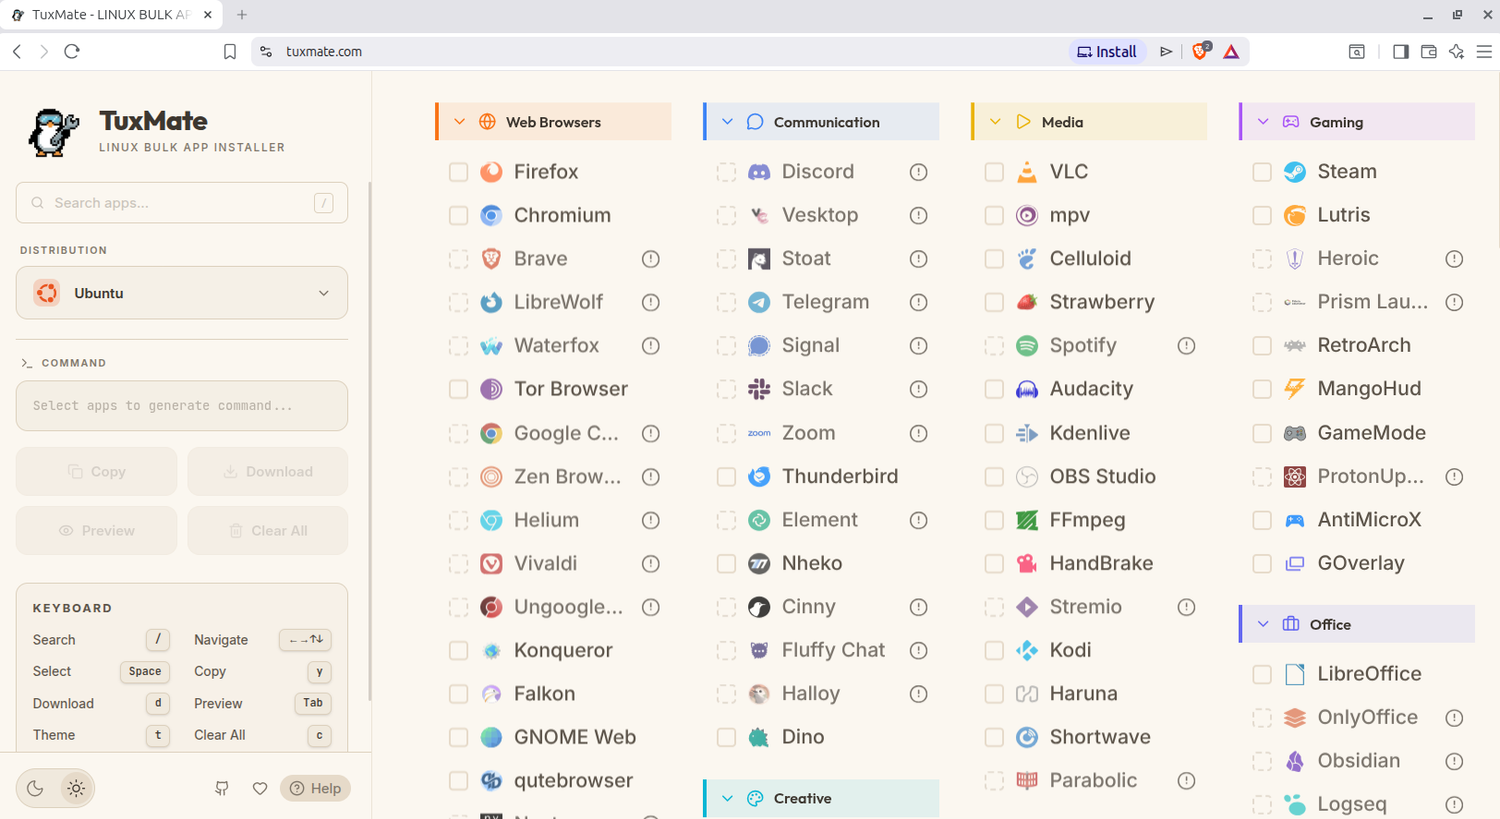
Task: Click the Clear All button
Action: (268, 531)
